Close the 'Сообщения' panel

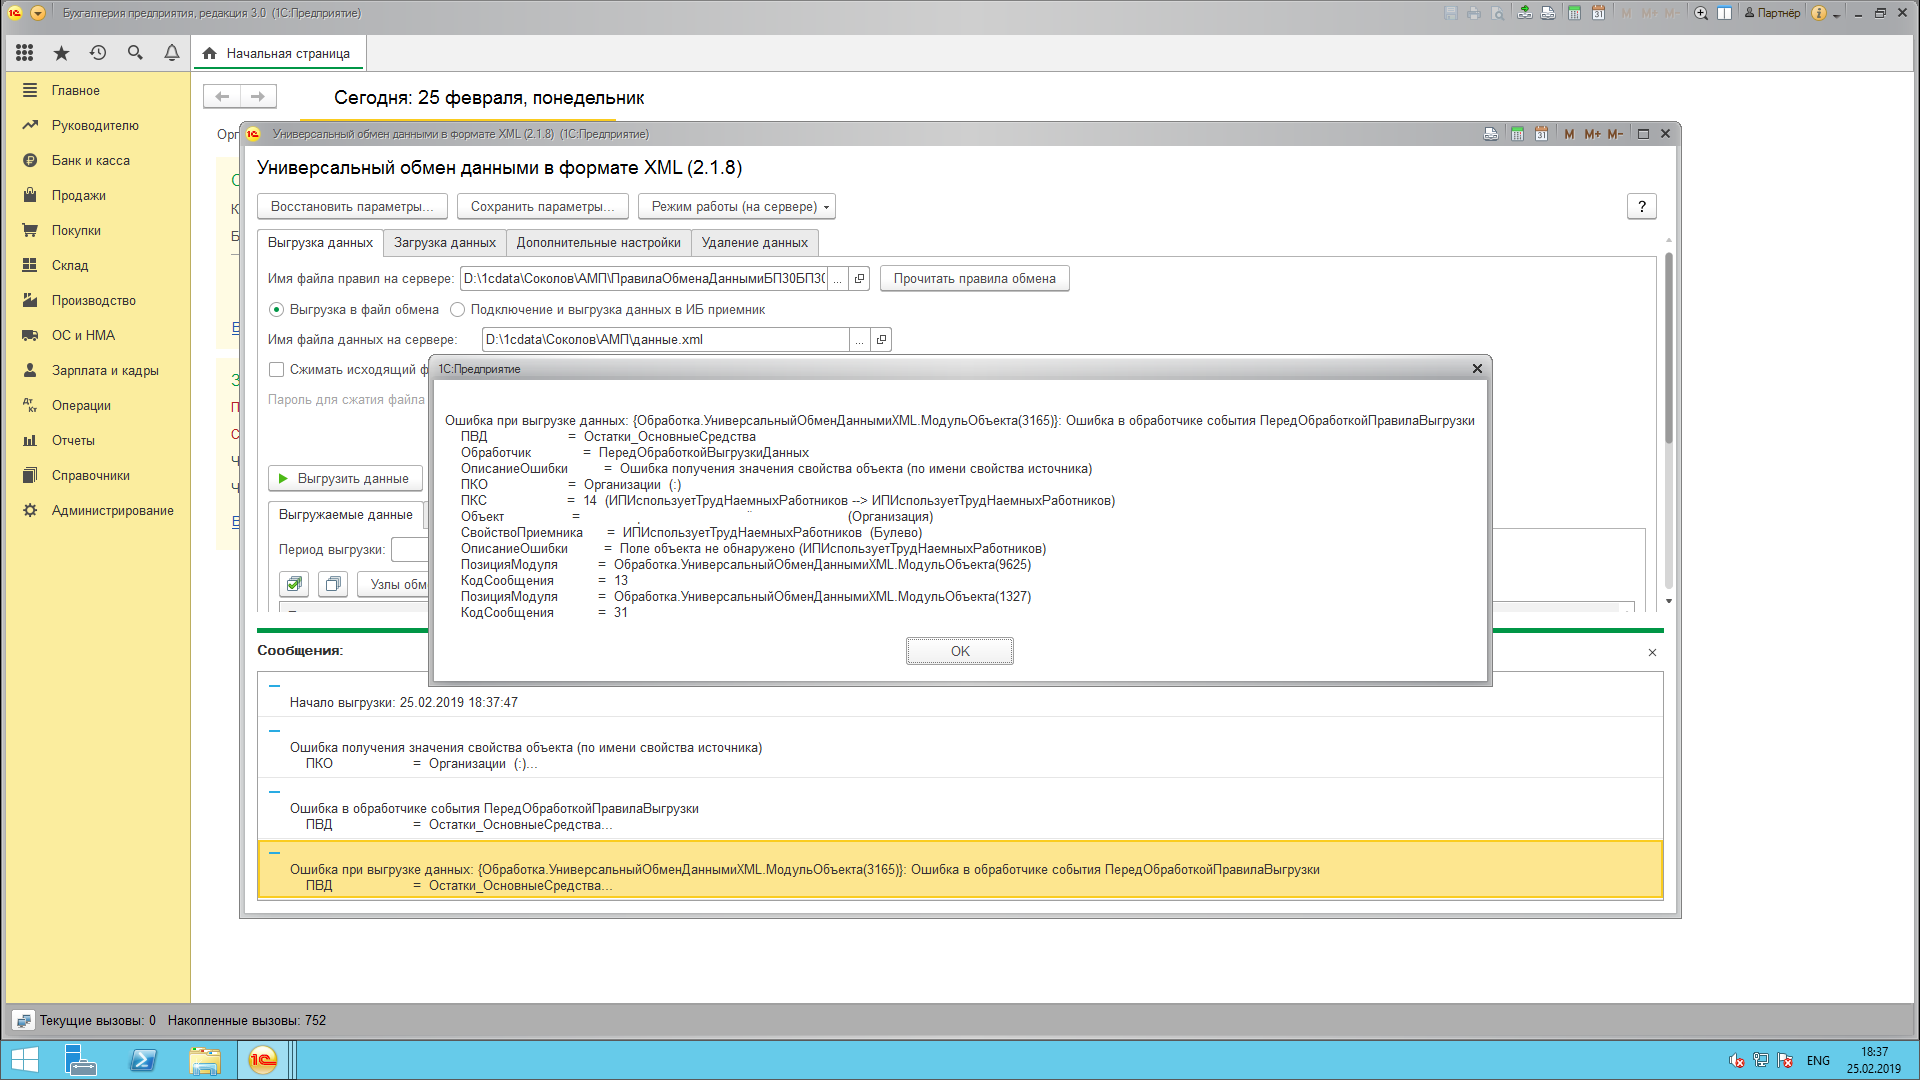pos(1652,653)
